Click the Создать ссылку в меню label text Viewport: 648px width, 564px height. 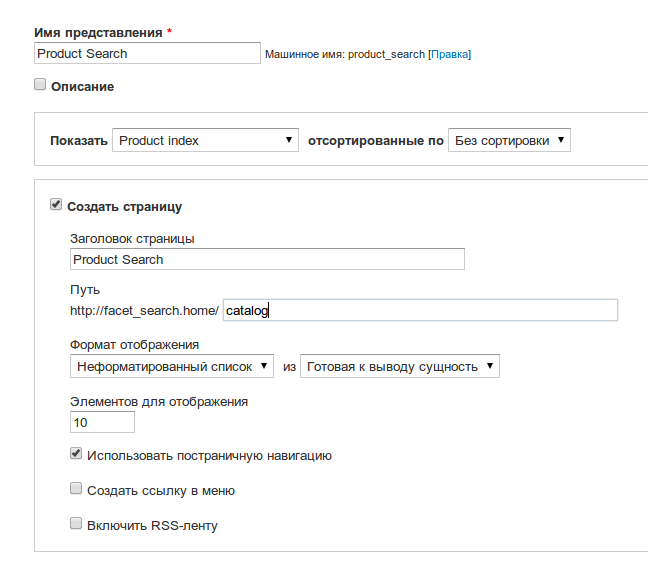point(161,491)
